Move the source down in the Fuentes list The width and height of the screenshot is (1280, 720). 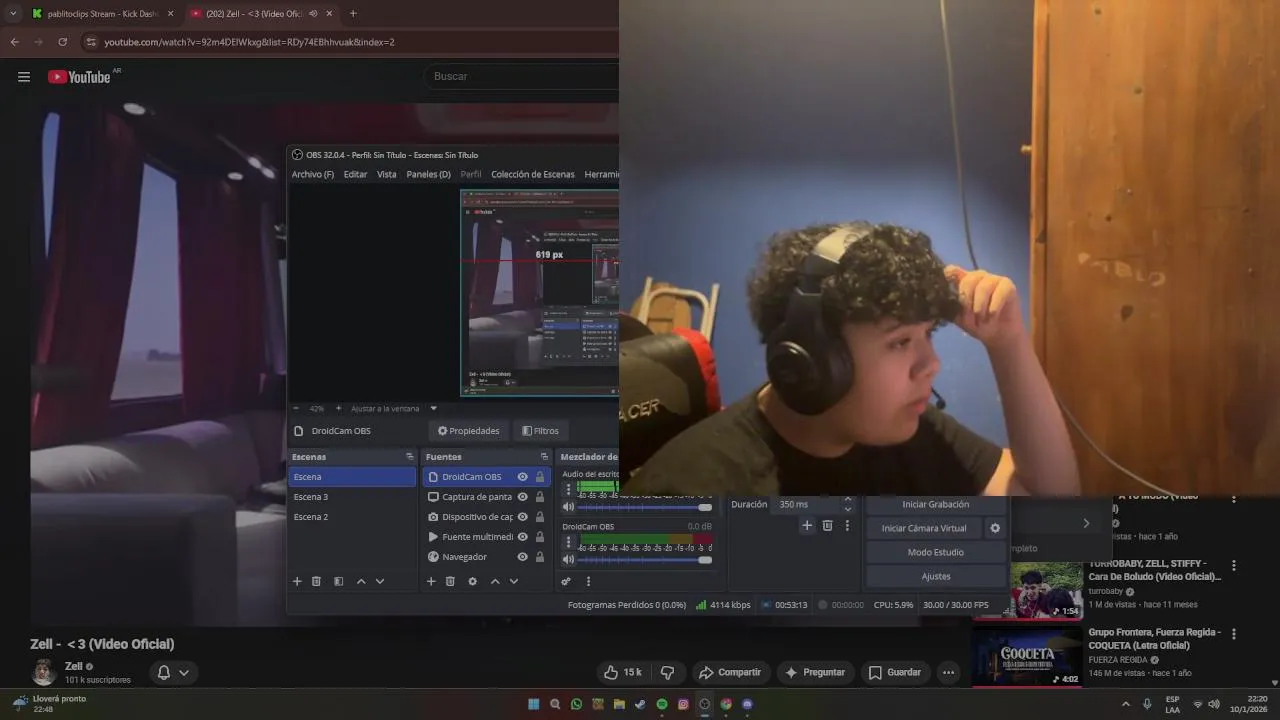[x=514, y=581]
